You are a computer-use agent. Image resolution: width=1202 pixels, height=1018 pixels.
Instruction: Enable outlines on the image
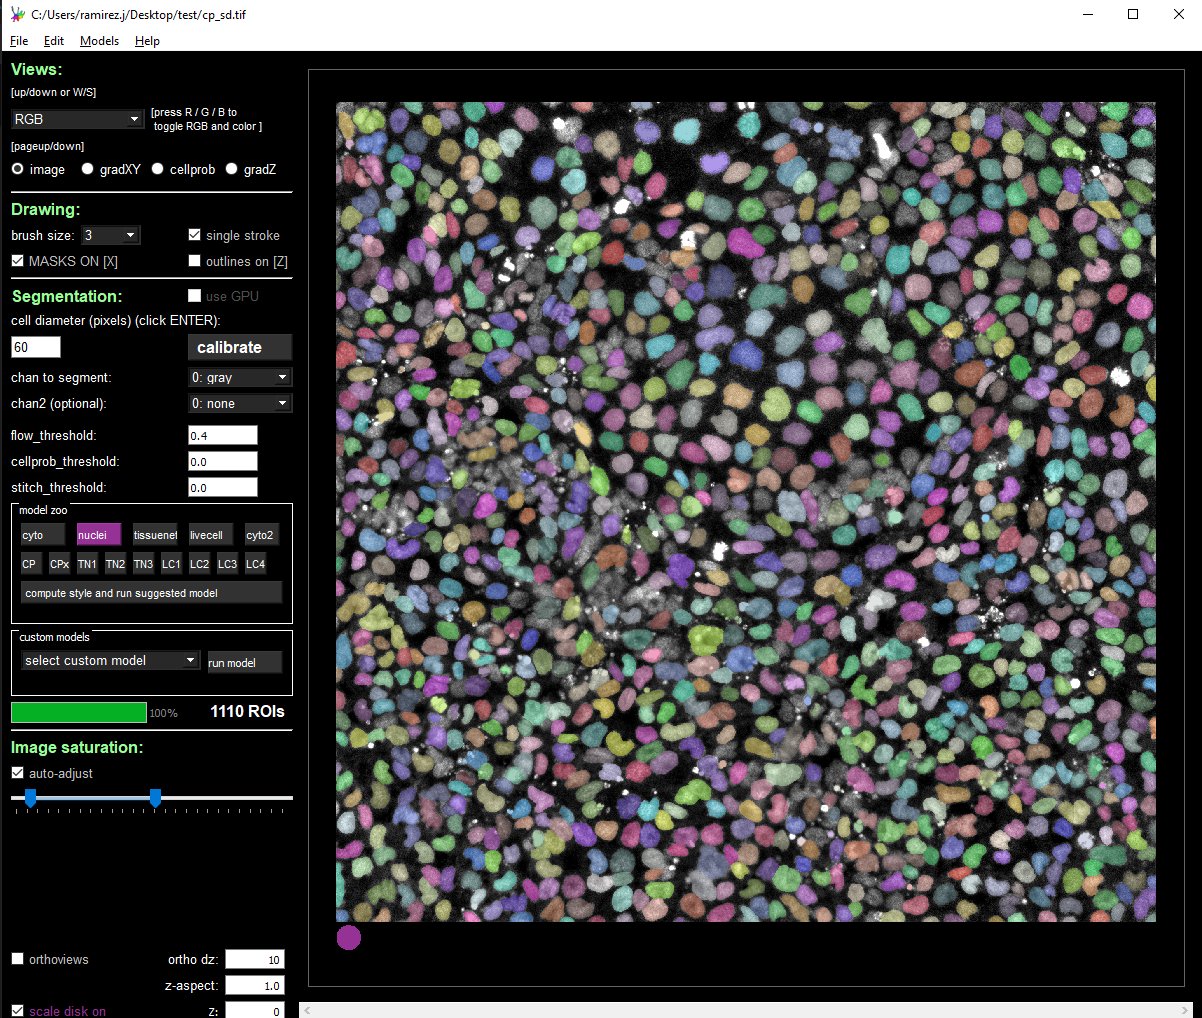tap(195, 261)
